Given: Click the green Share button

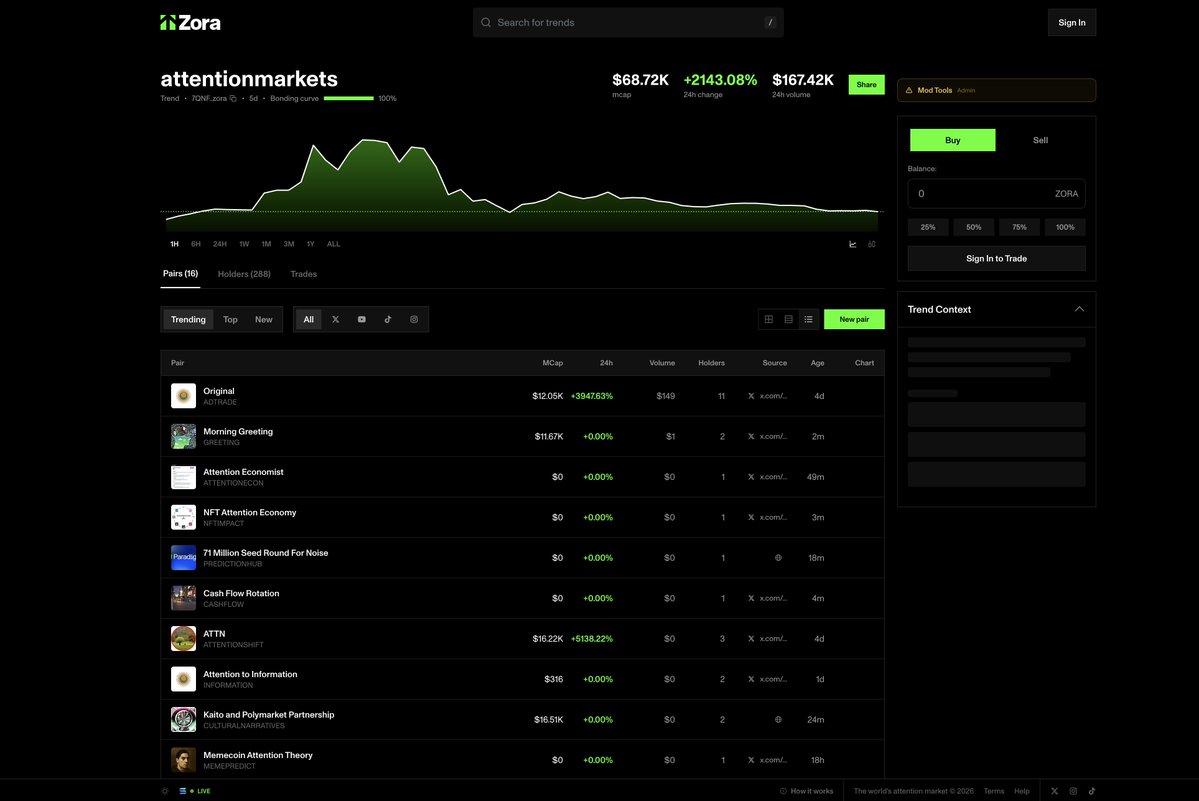Looking at the screenshot, I should click(866, 85).
